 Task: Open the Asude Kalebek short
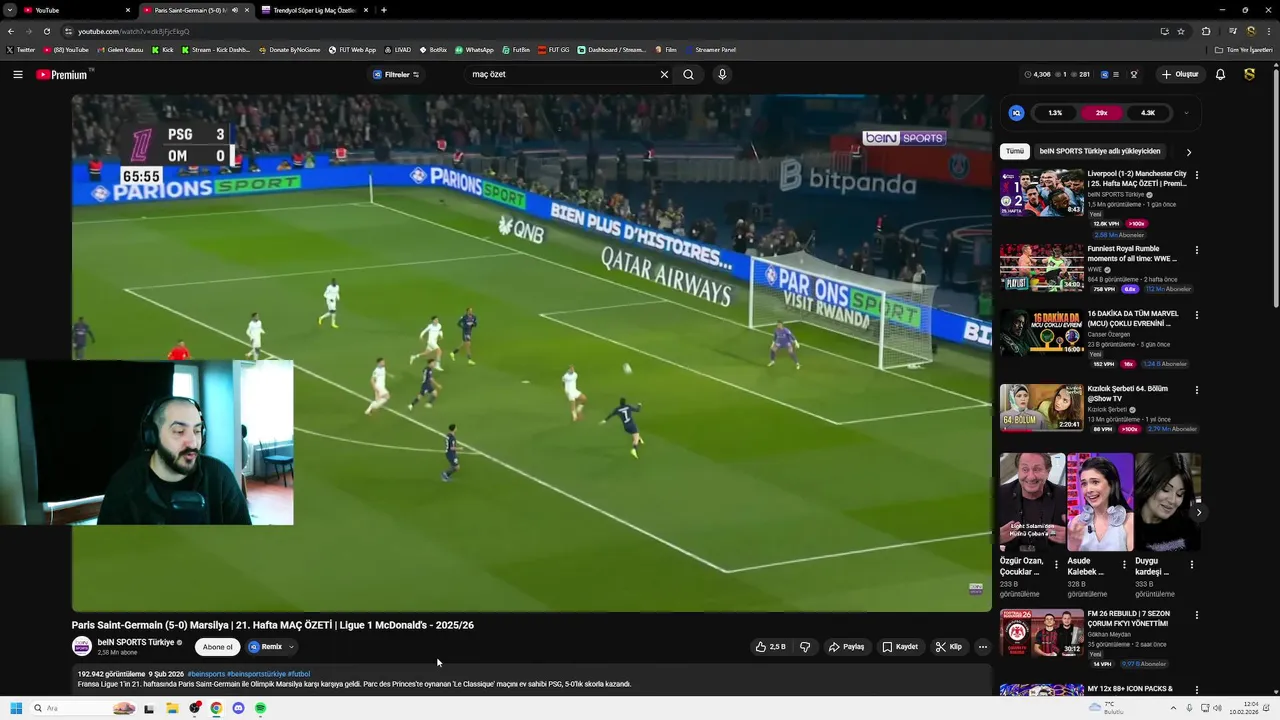(1100, 502)
